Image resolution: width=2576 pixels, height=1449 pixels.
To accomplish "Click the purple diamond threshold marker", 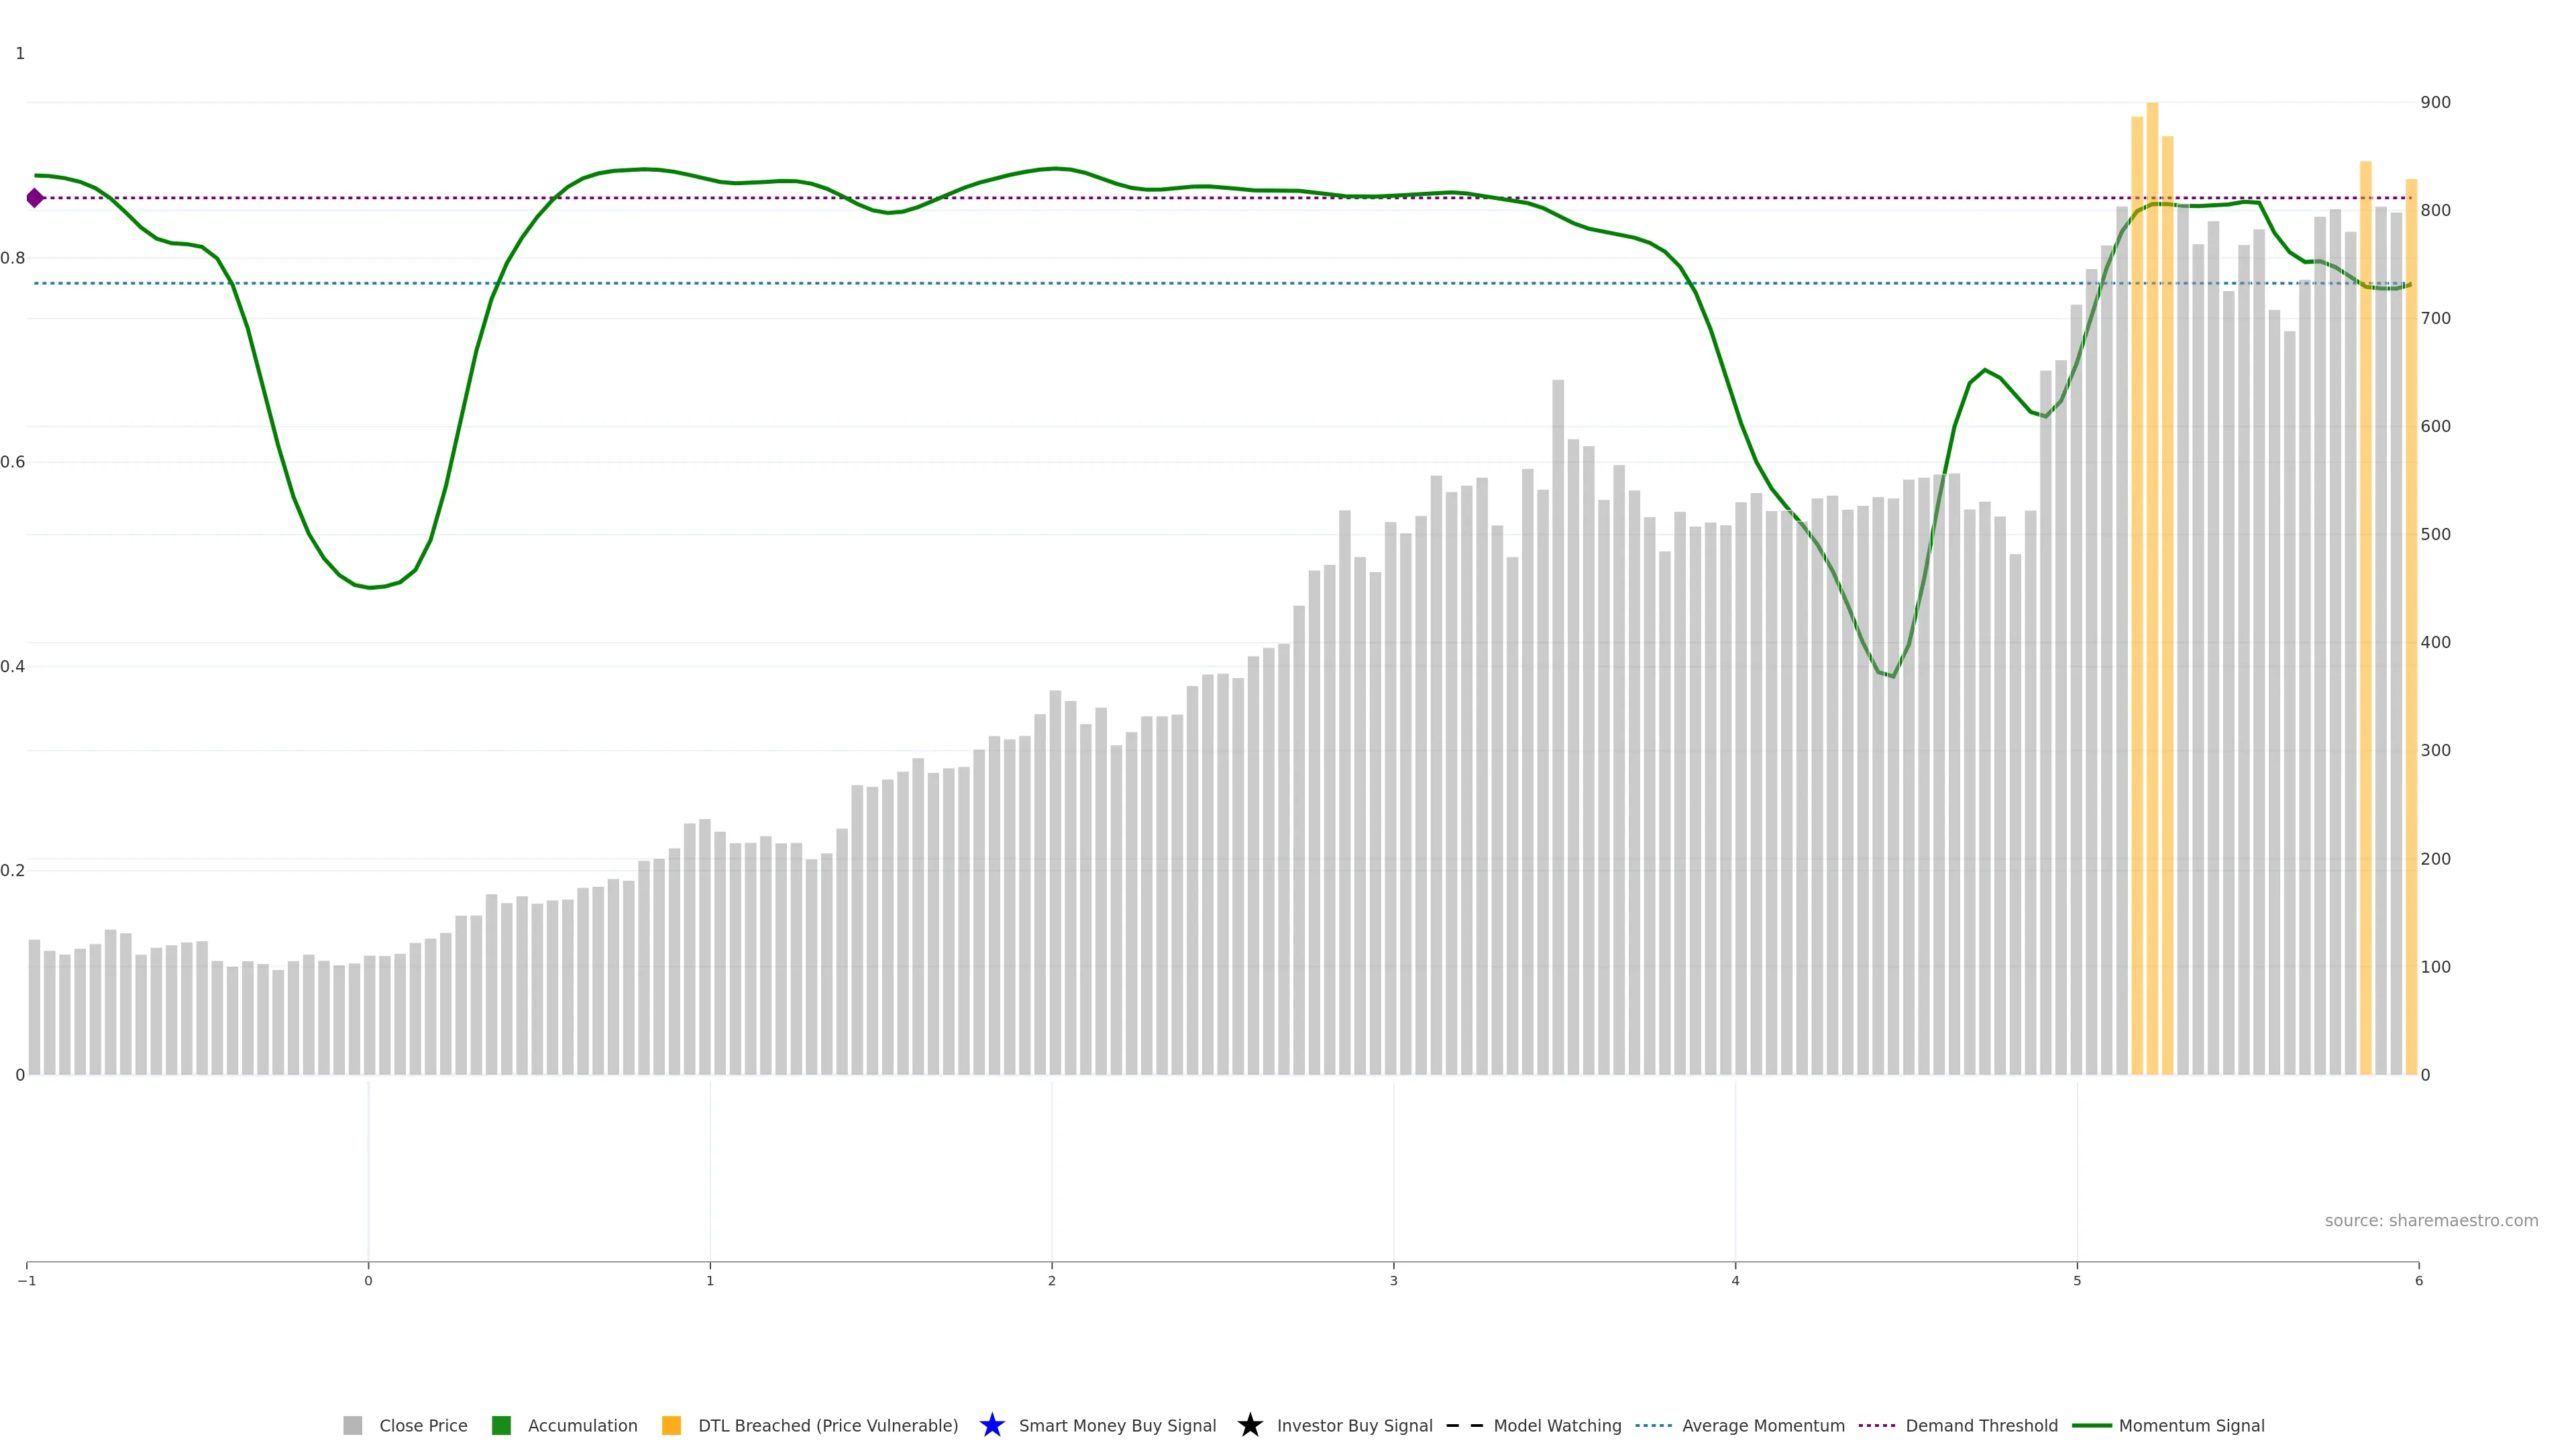I will click(35, 198).
